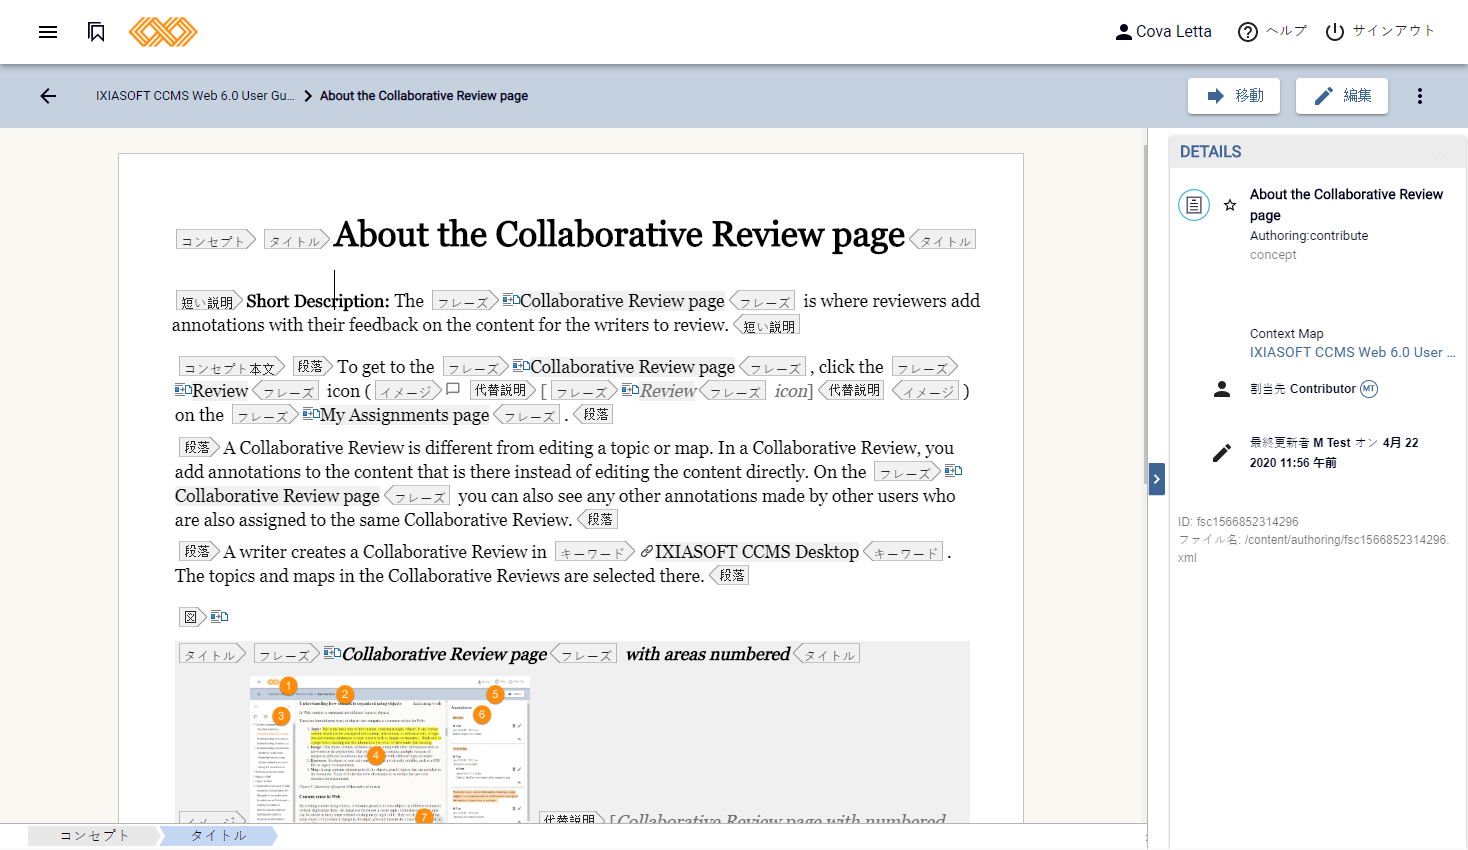1468x850 pixels.
Task: Click the Authoring:contribute status text
Action: [1309, 236]
